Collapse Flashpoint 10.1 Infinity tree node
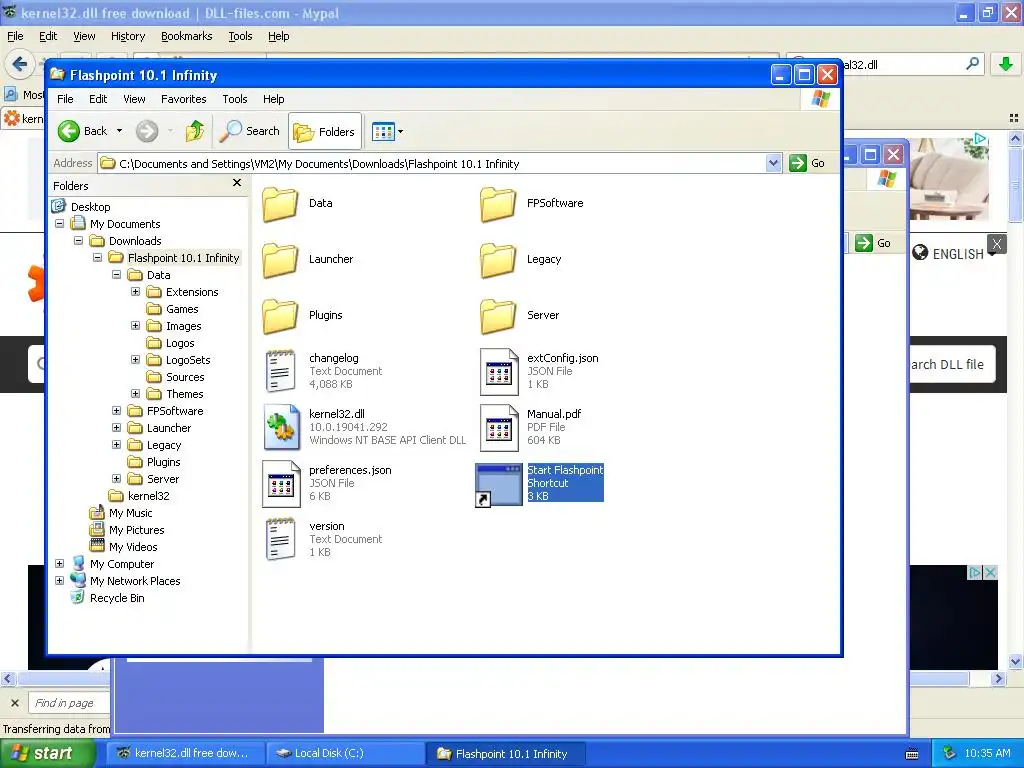 97,257
